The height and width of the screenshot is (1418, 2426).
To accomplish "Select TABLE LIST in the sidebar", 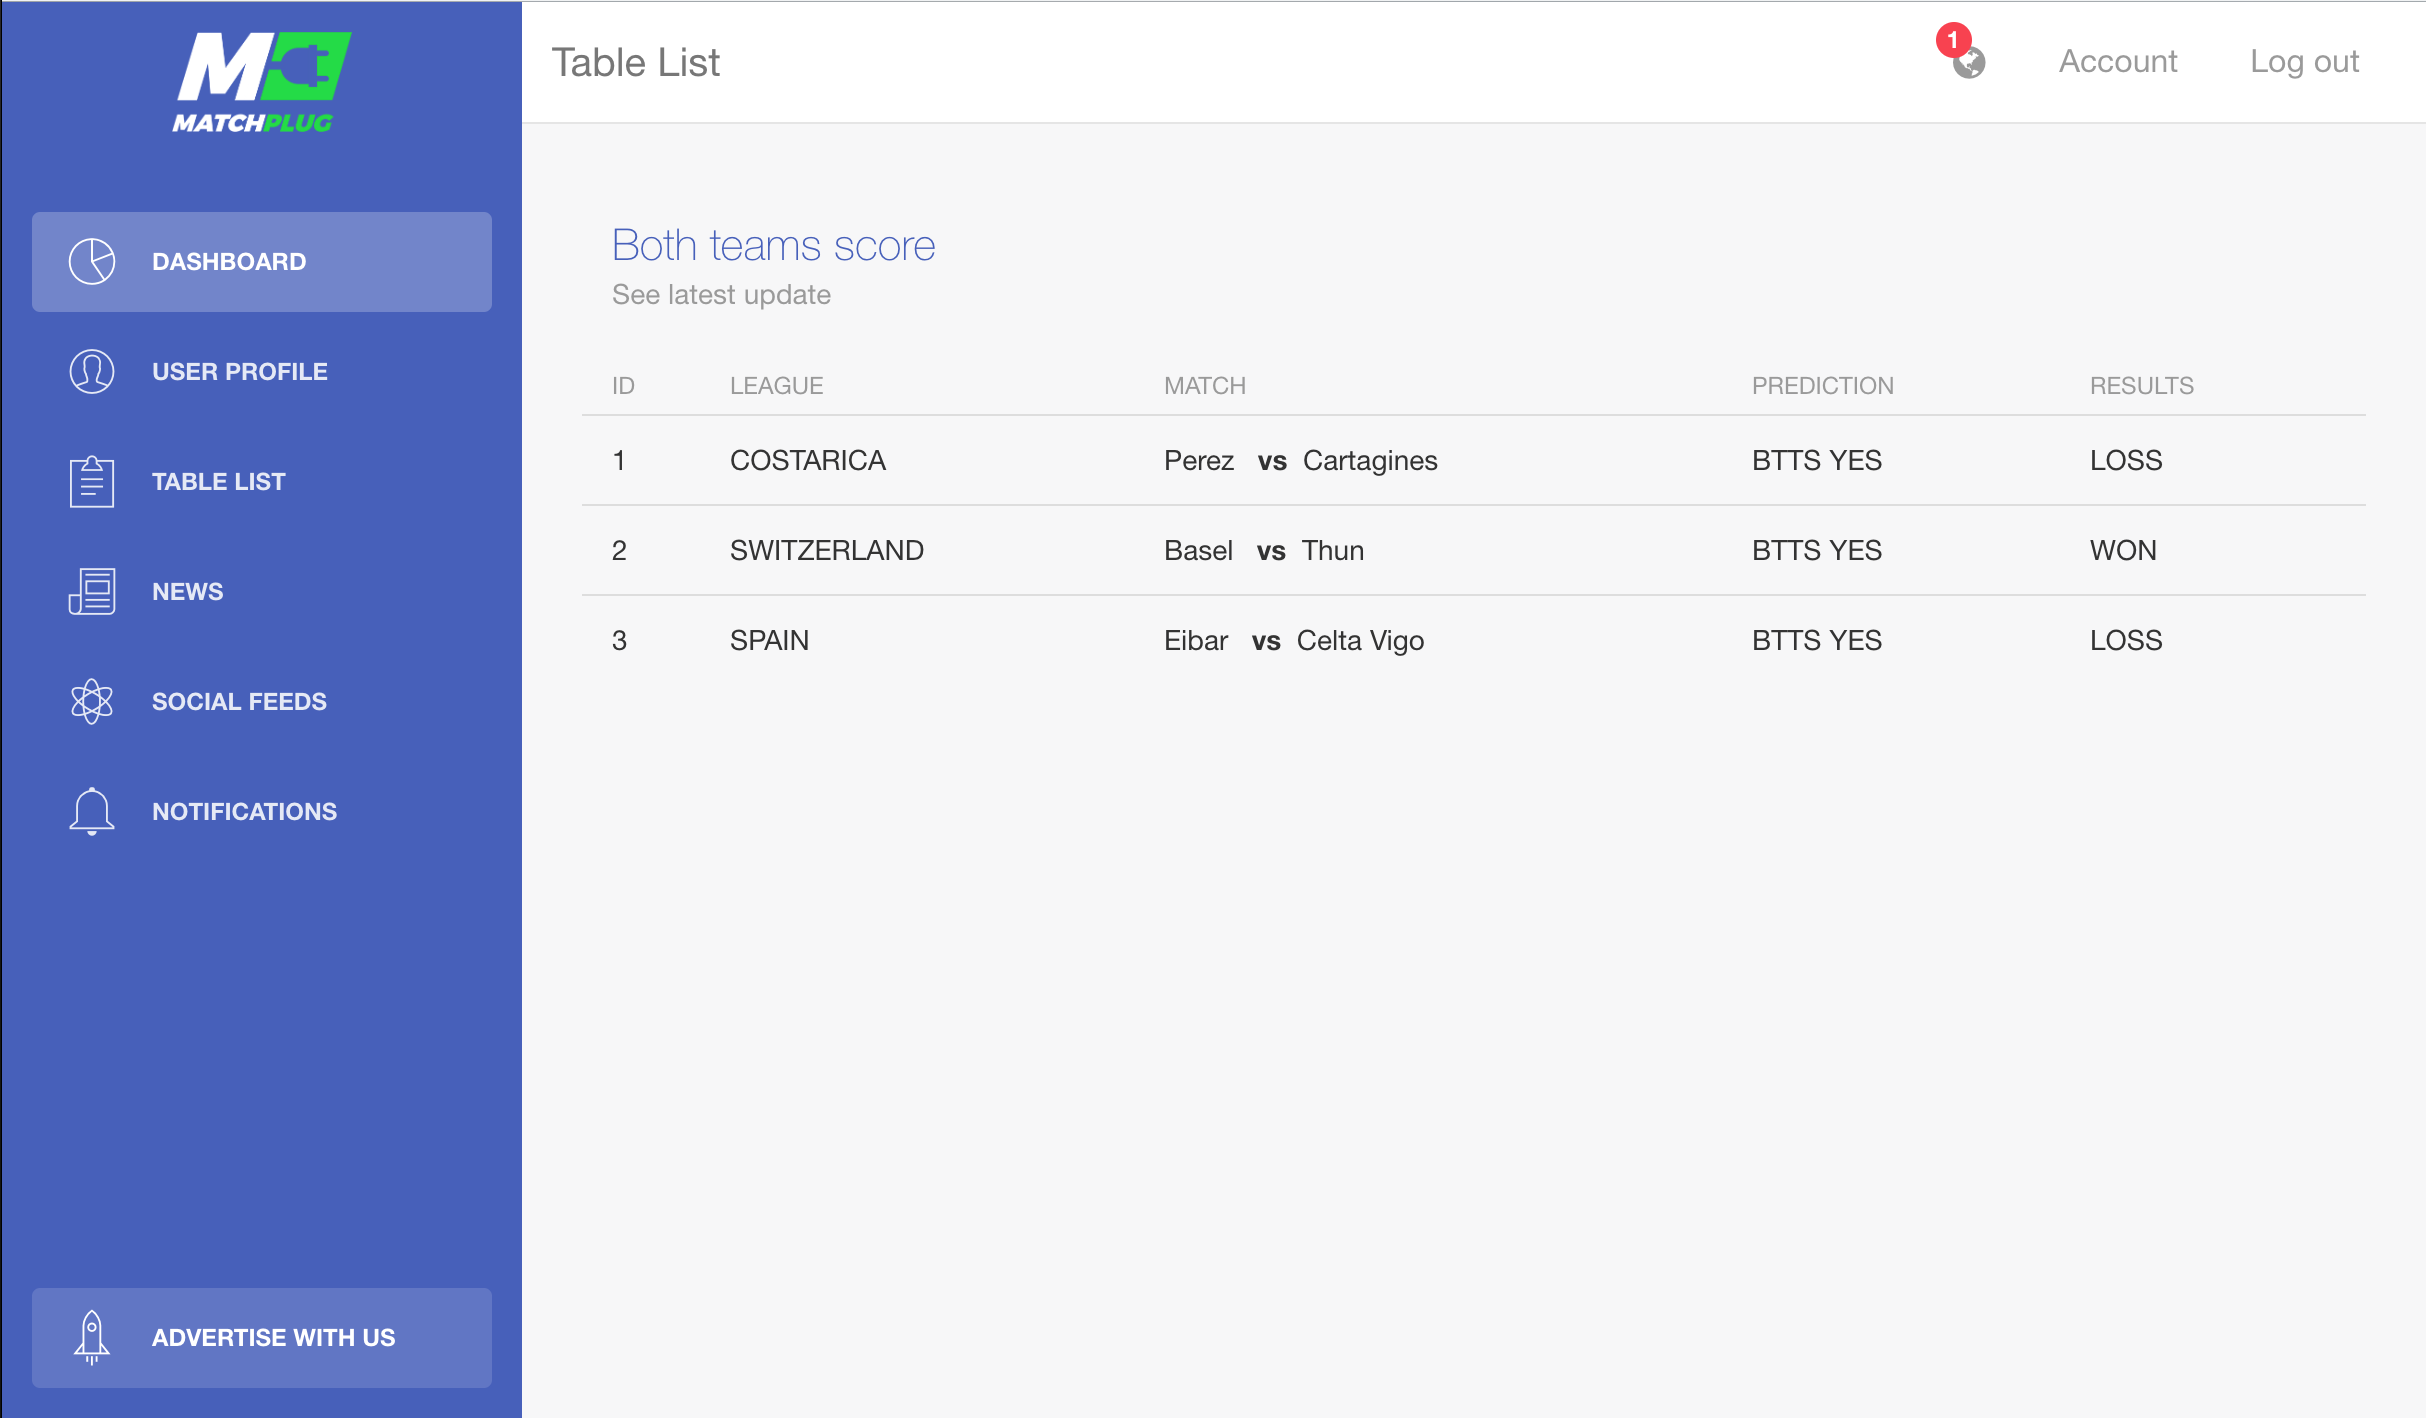I will (262, 481).
